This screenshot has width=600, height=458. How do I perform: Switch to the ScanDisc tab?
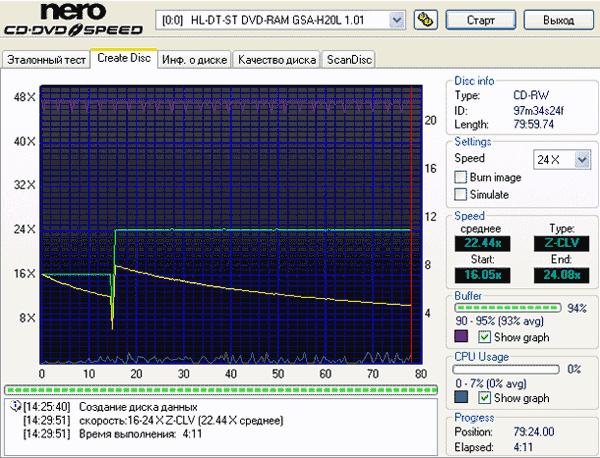349,60
